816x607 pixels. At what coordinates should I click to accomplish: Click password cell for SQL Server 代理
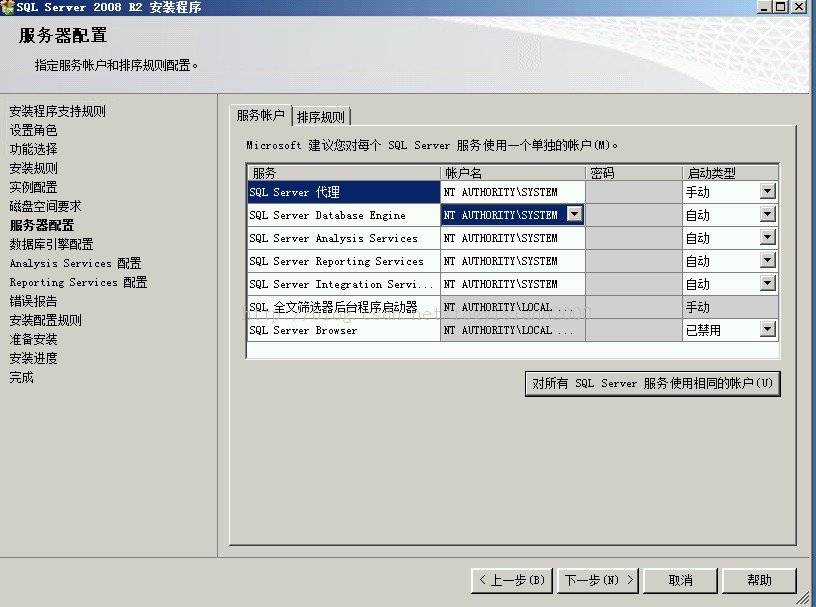point(634,192)
